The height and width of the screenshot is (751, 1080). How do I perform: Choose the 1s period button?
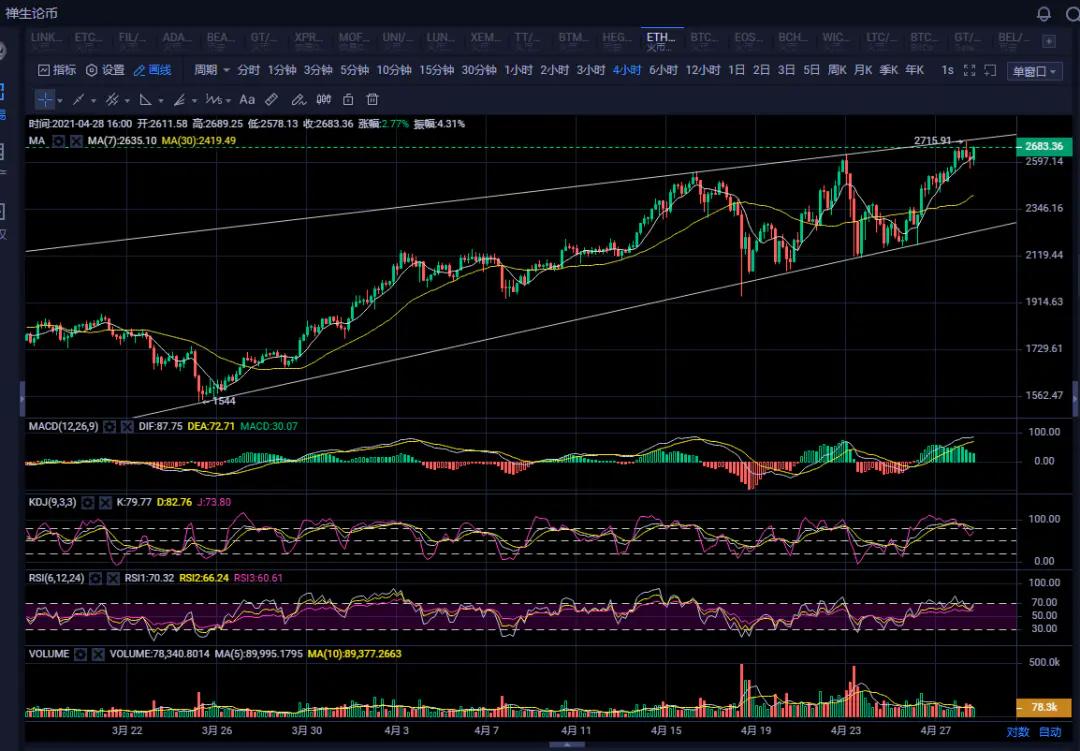pyautogui.click(x=948, y=70)
